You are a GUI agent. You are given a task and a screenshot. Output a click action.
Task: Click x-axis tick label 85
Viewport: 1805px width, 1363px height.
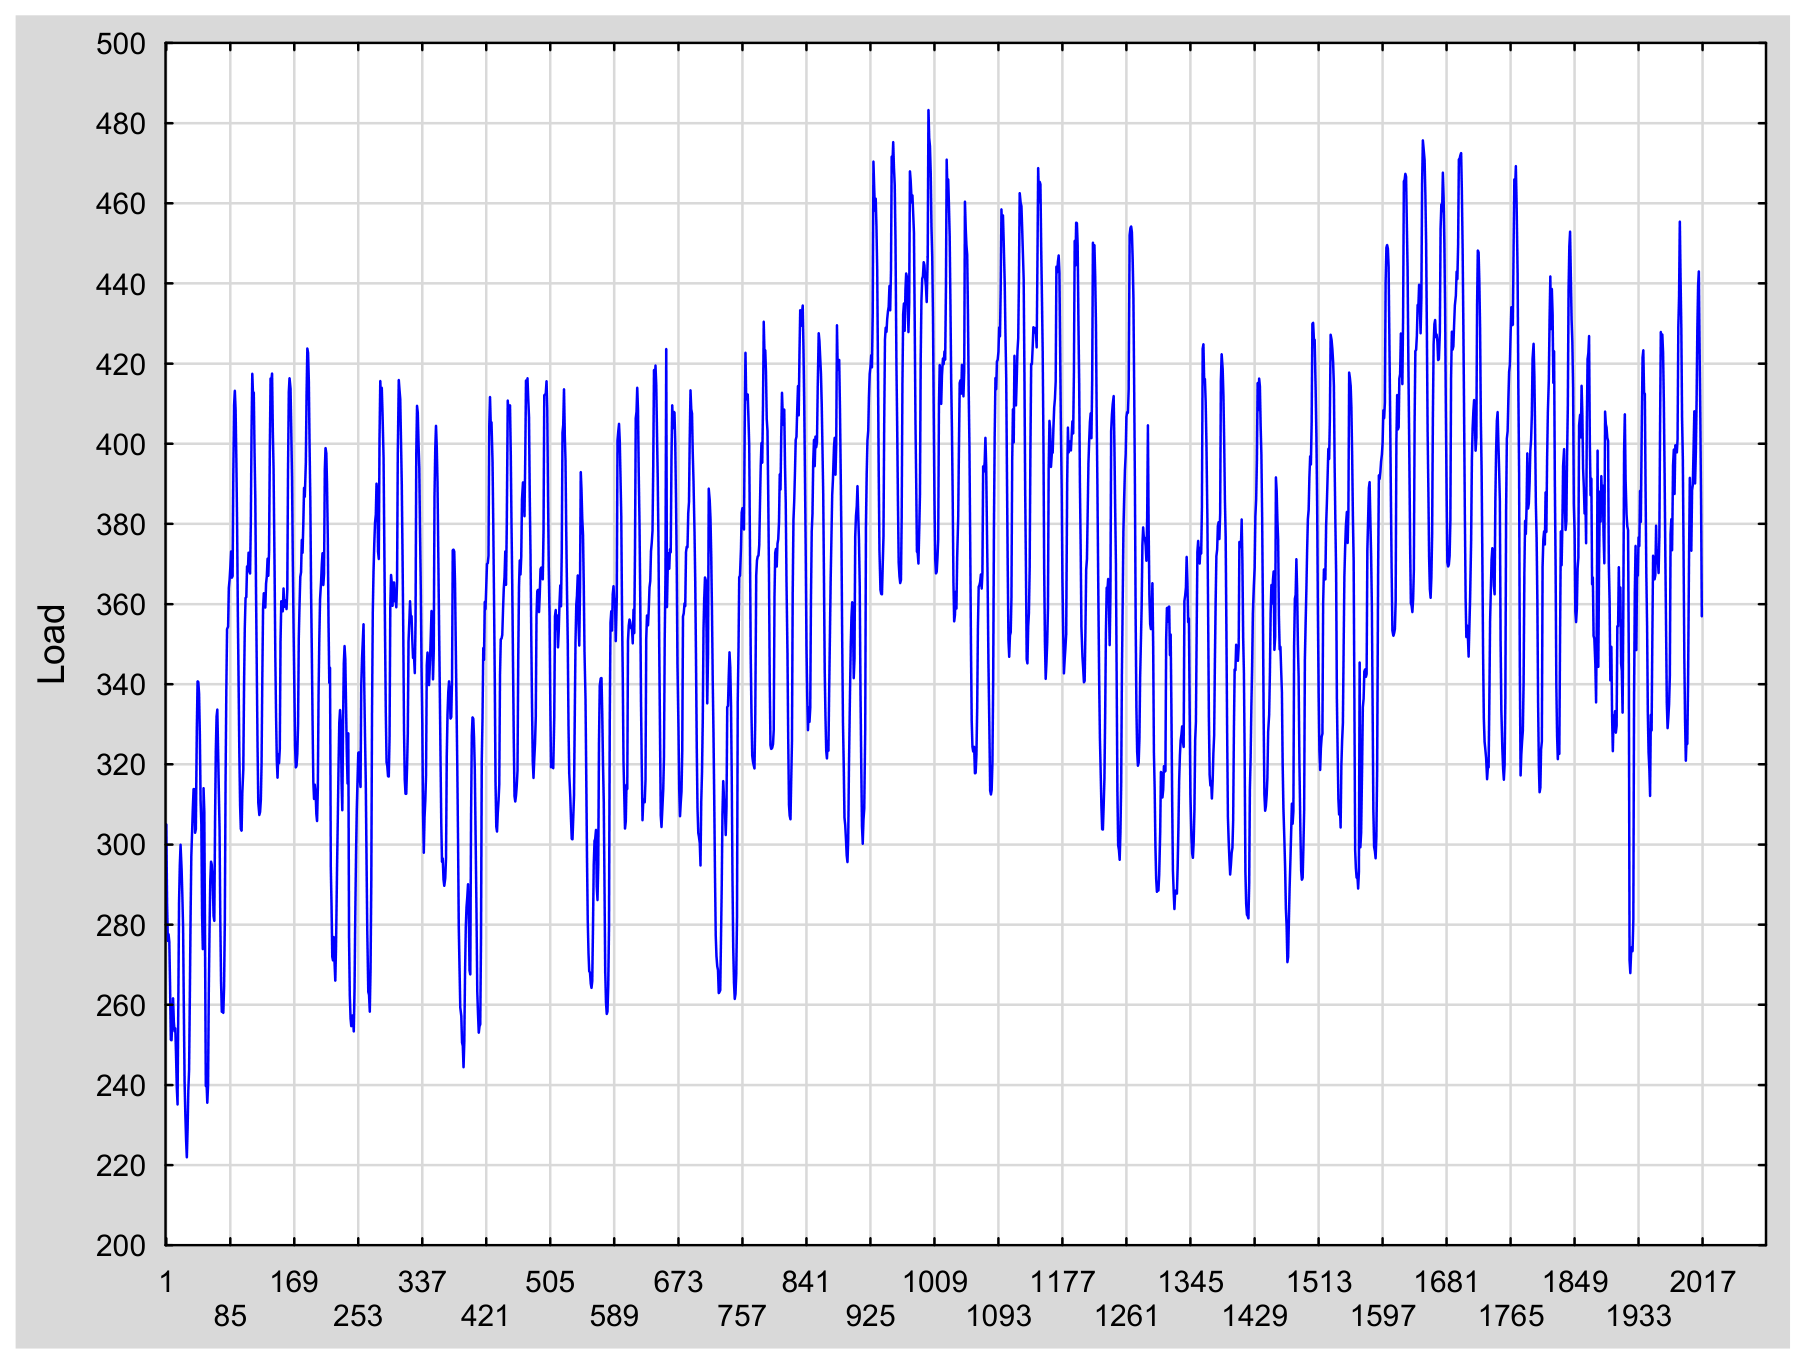230,1316
